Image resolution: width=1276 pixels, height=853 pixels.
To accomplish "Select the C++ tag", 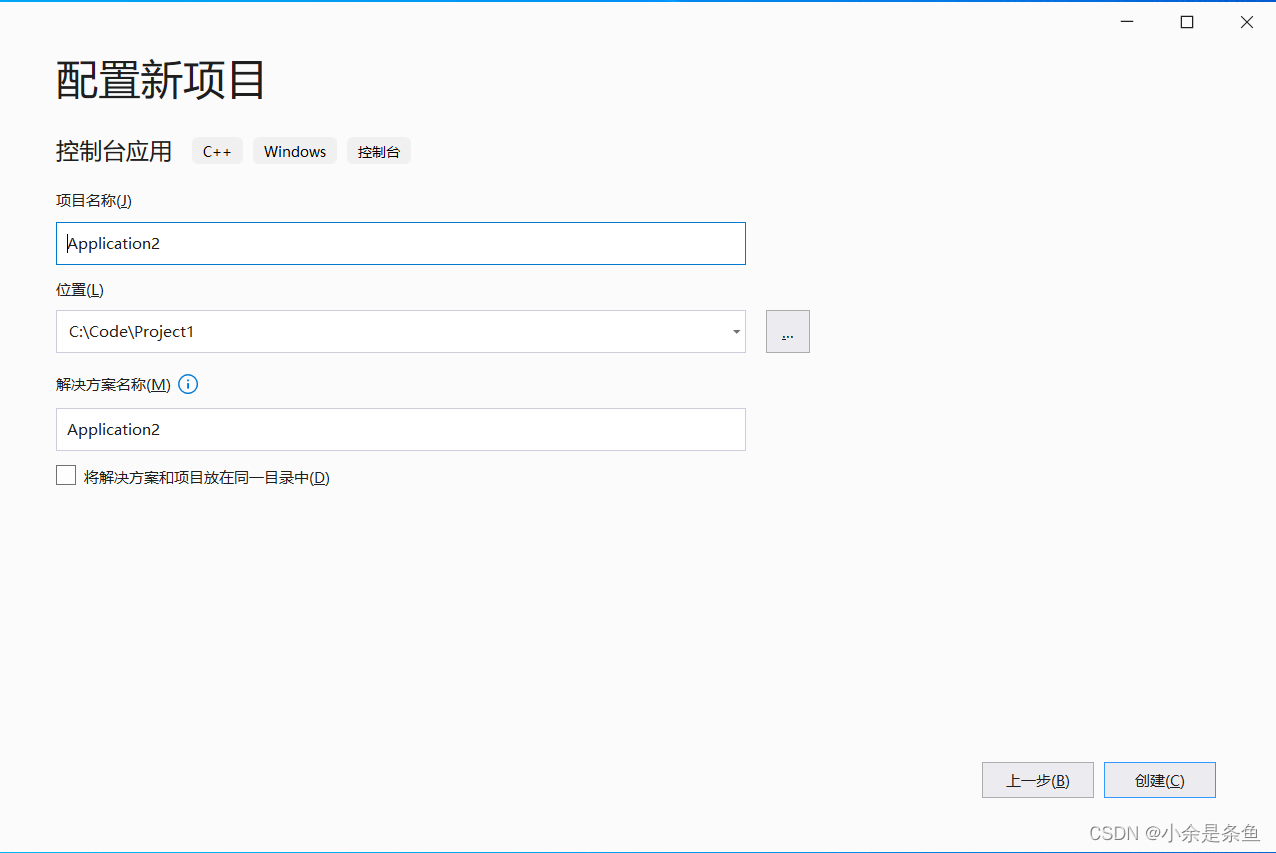I will tap(217, 151).
